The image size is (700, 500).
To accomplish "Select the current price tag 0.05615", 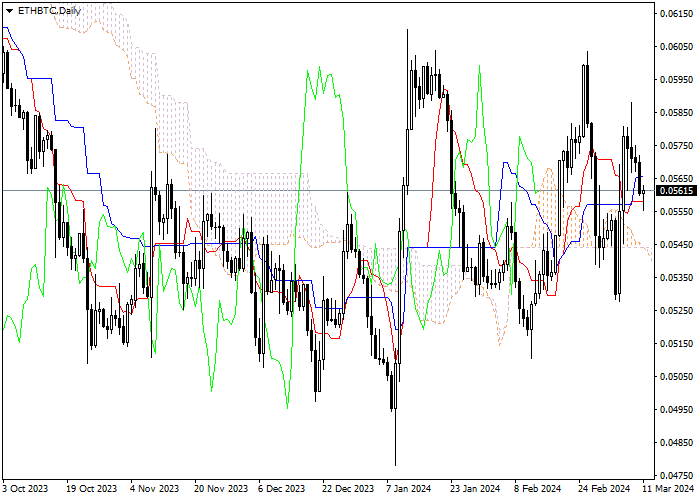I will [677, 191].
